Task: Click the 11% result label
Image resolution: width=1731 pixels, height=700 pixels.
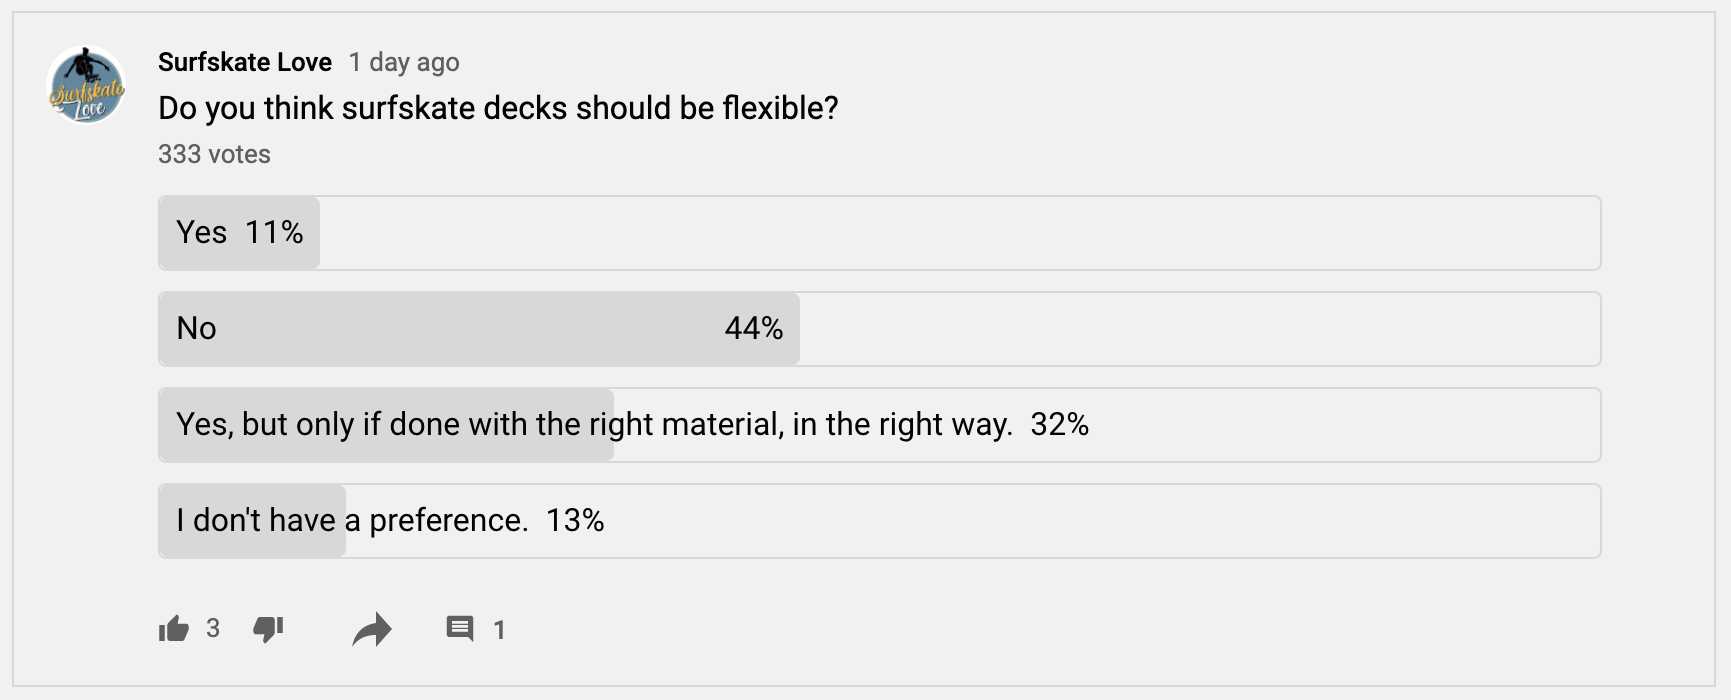Action: click(x=274, y=232)
